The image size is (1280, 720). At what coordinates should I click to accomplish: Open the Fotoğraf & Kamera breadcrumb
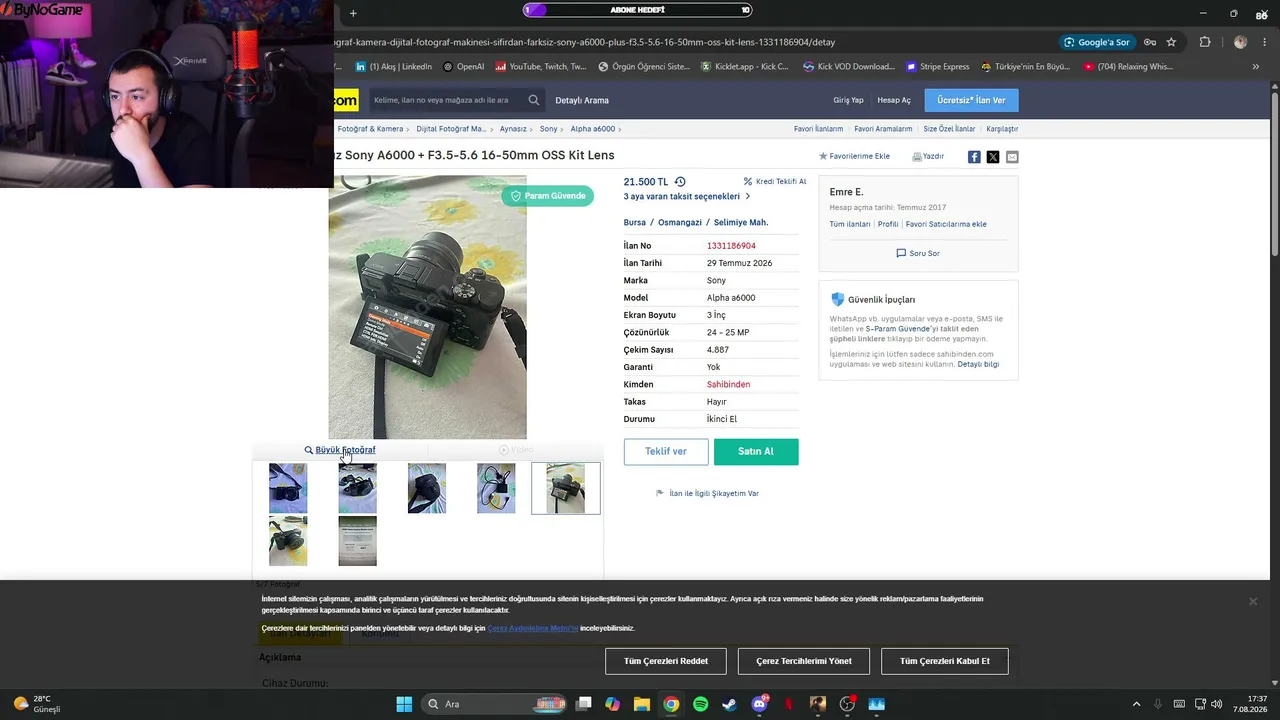(x=370, y=129)
